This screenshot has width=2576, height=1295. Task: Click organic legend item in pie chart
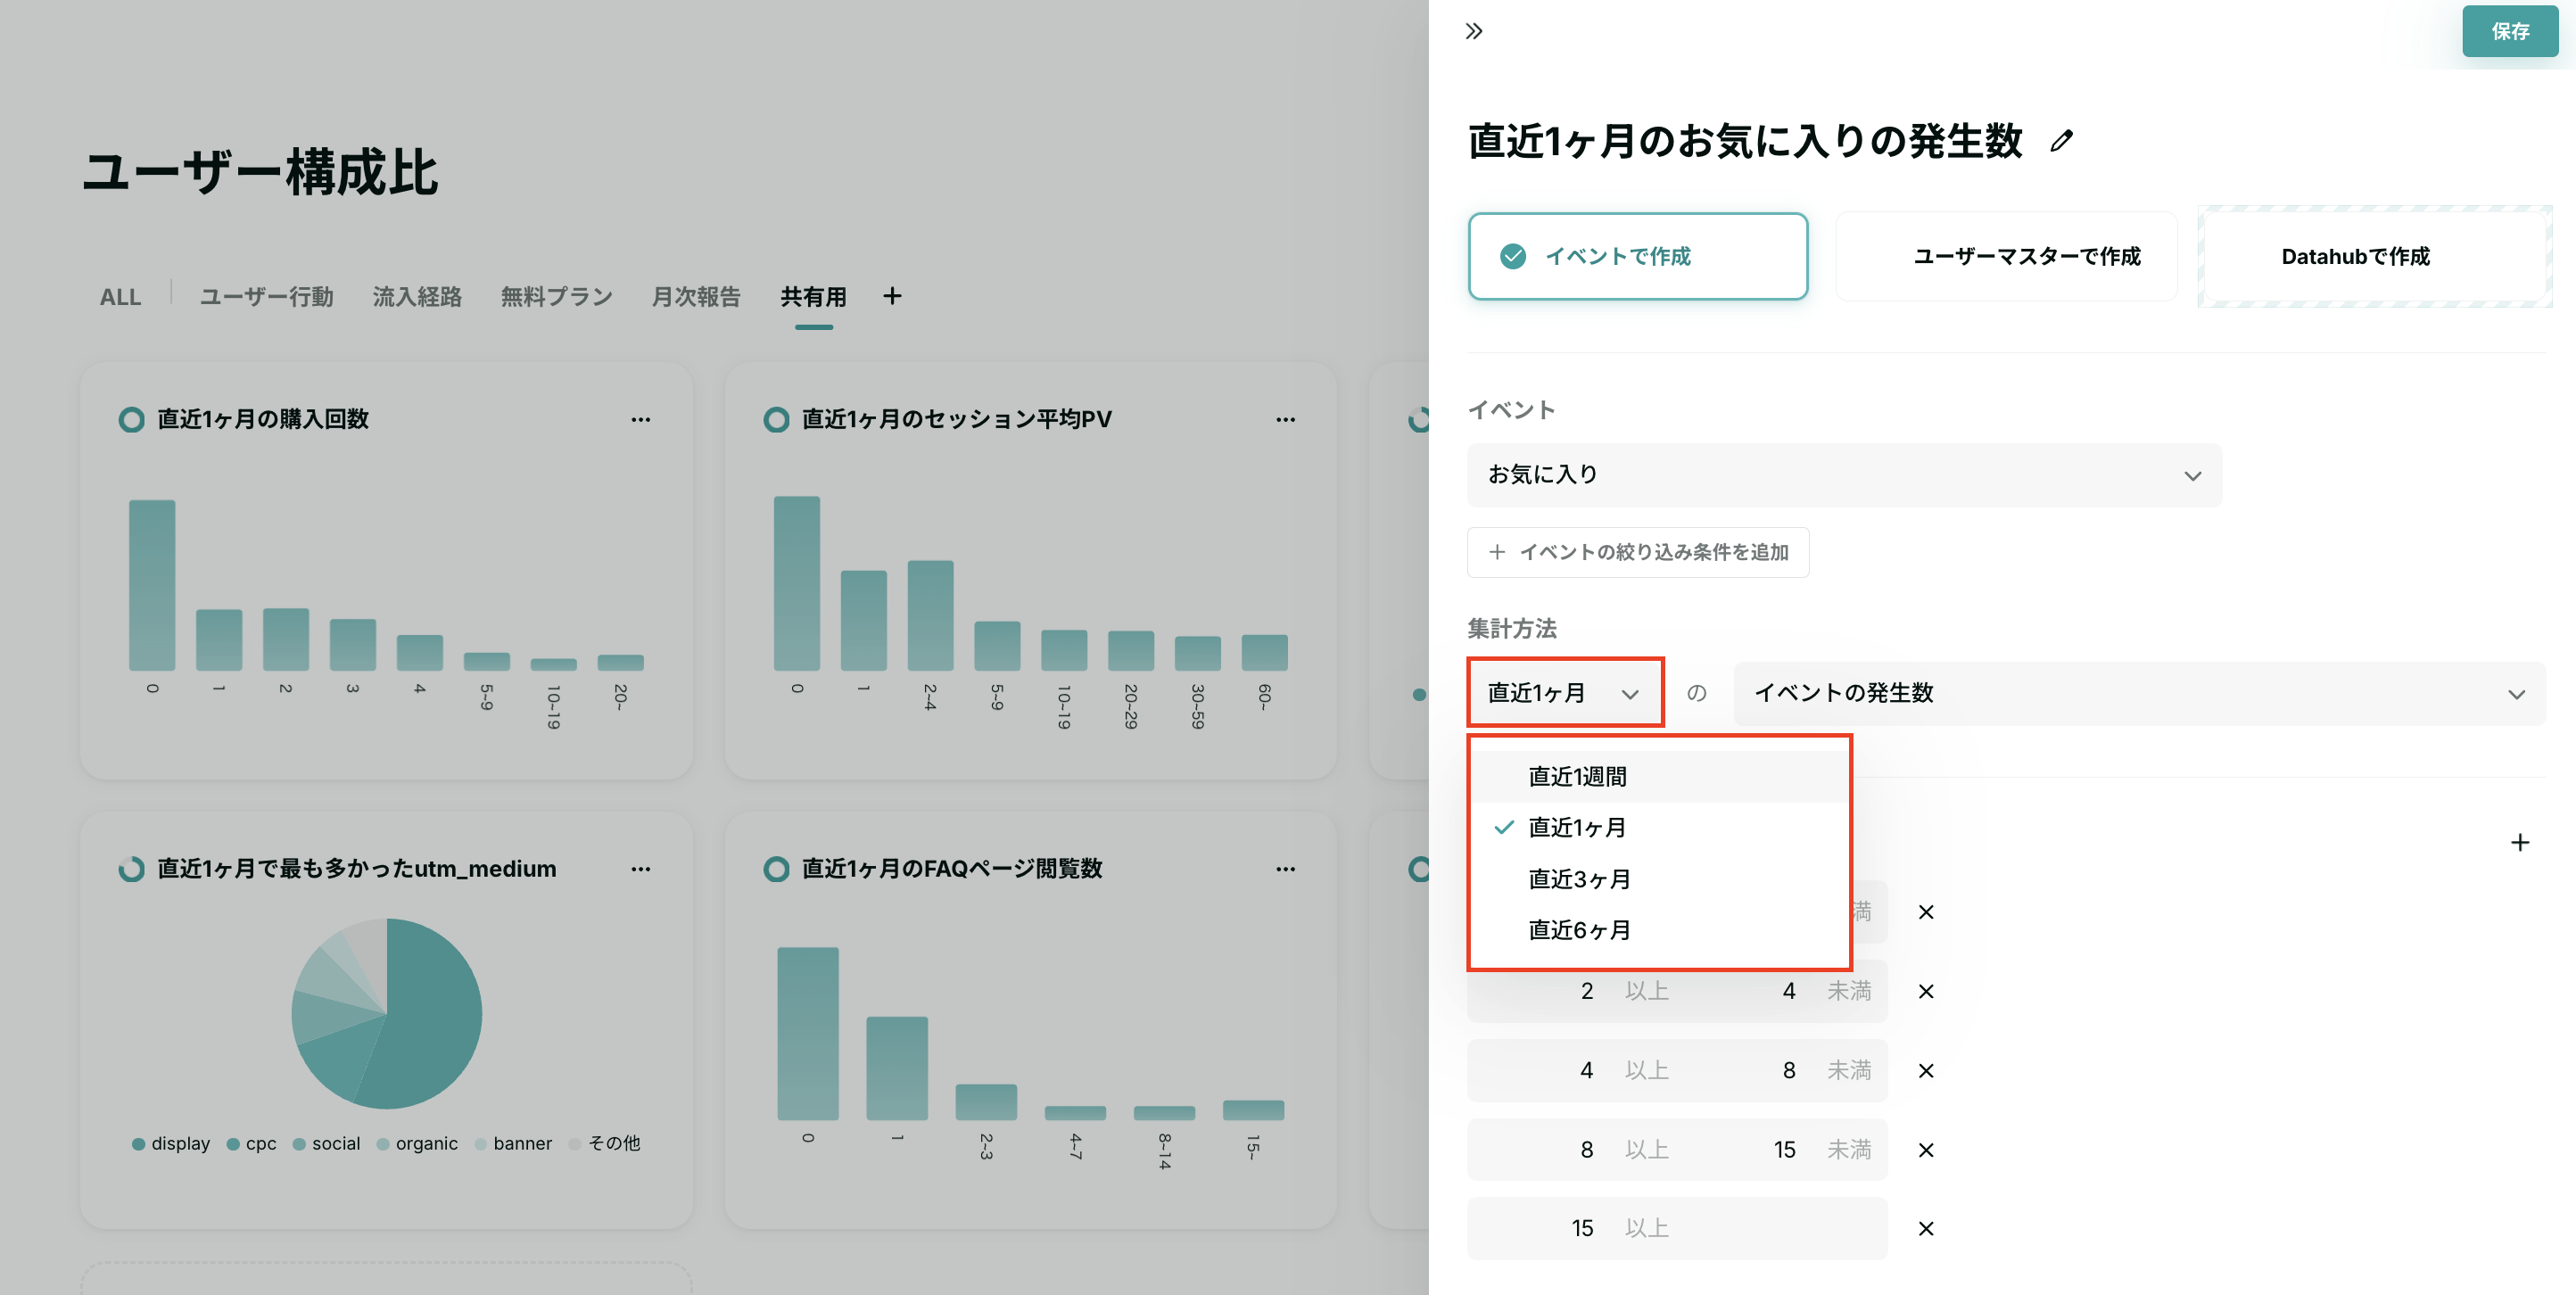click(417, 1143)
